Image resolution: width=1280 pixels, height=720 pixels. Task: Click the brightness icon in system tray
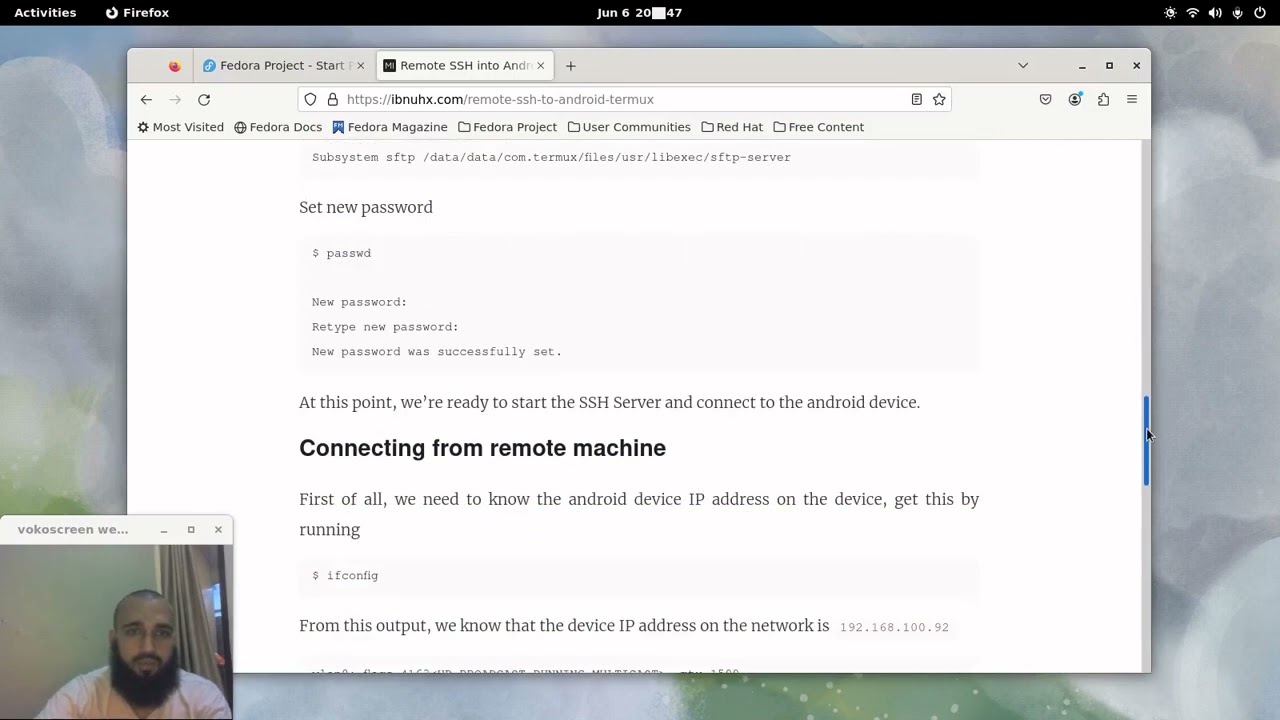[1170, 13]
